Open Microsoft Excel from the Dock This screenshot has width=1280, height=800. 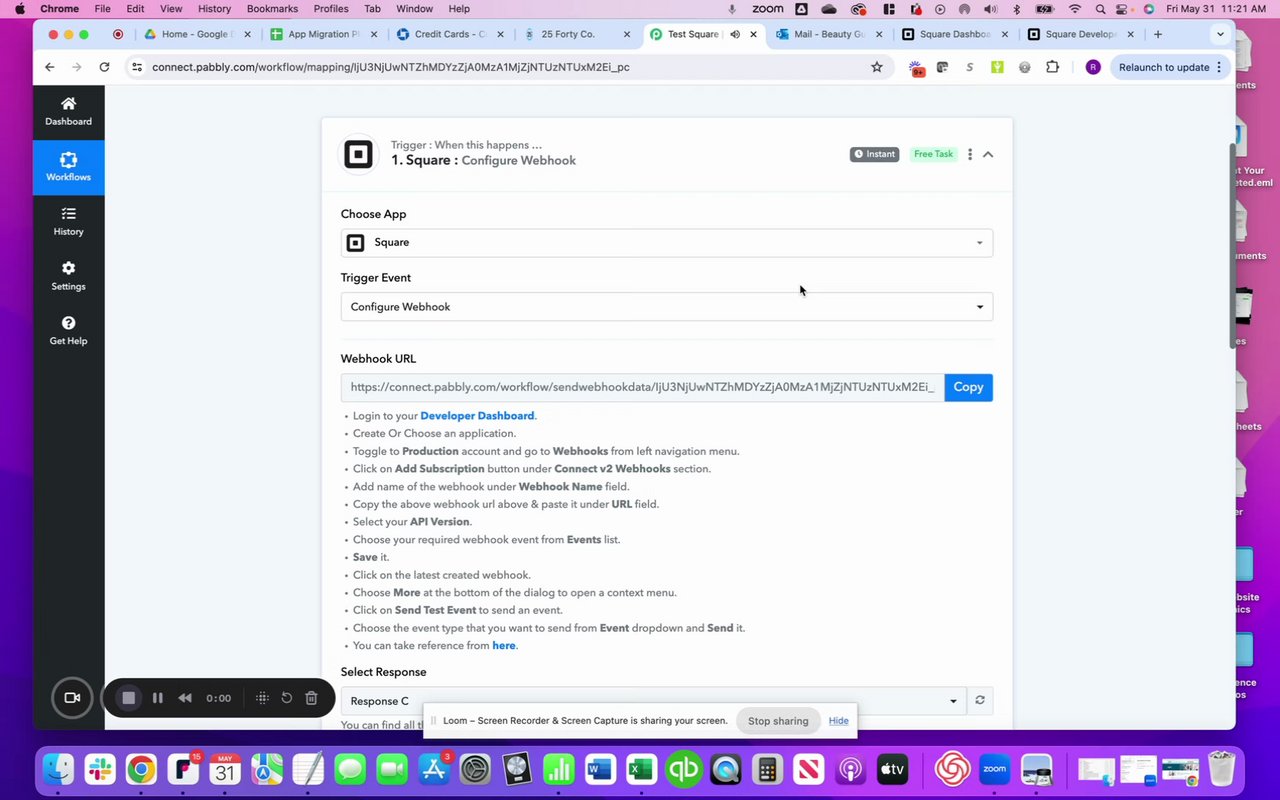641,768
